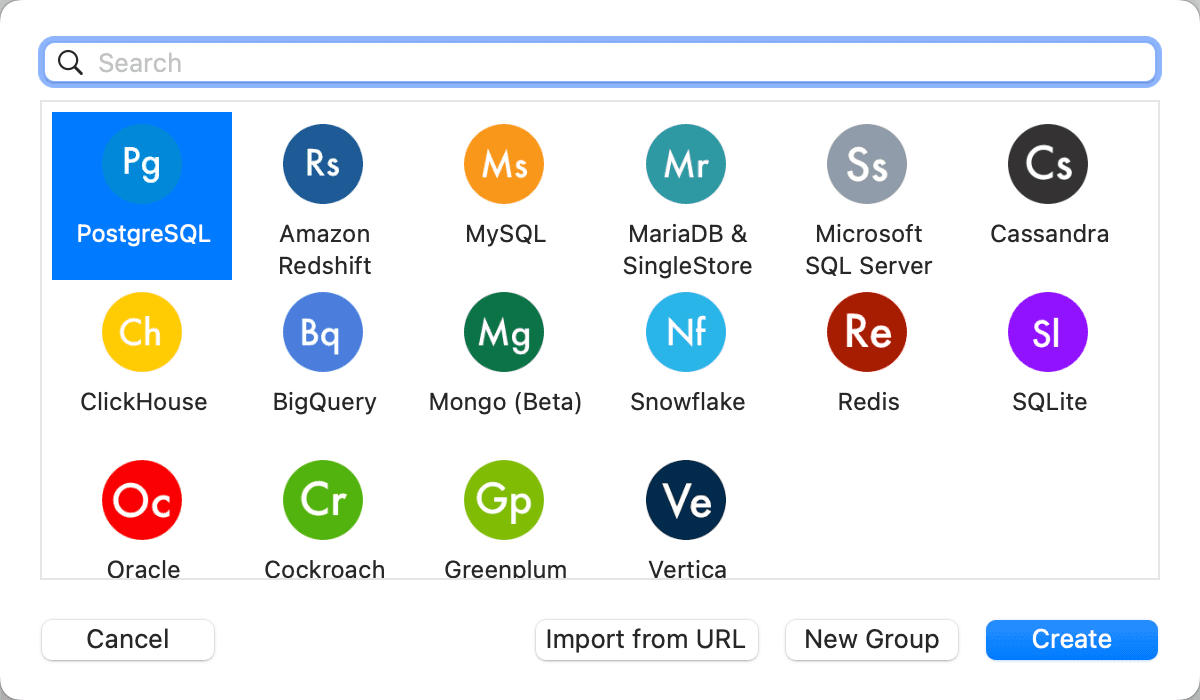The image size is (1200, 700).
Task: Pick the SQLite database icon
Action: pyautogui.click(x=1047, y=332)
